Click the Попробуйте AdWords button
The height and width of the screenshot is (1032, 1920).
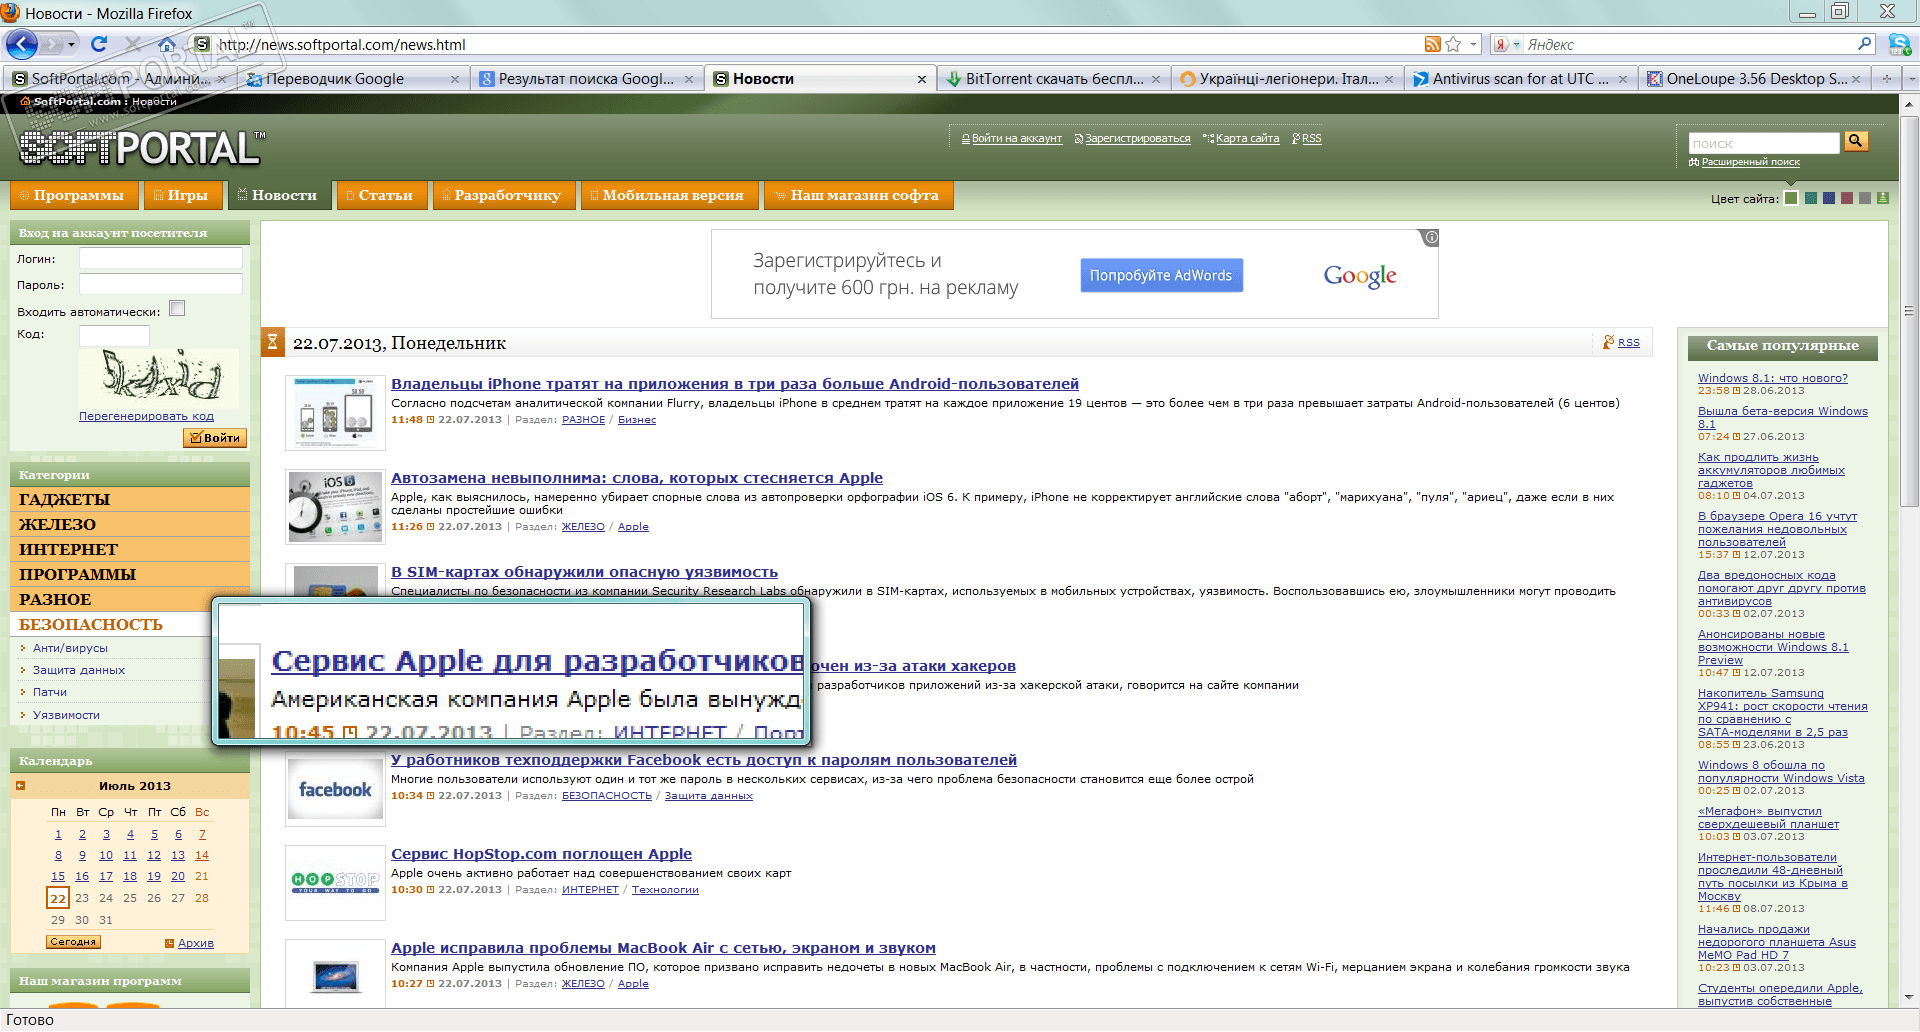pos(1161,275)
